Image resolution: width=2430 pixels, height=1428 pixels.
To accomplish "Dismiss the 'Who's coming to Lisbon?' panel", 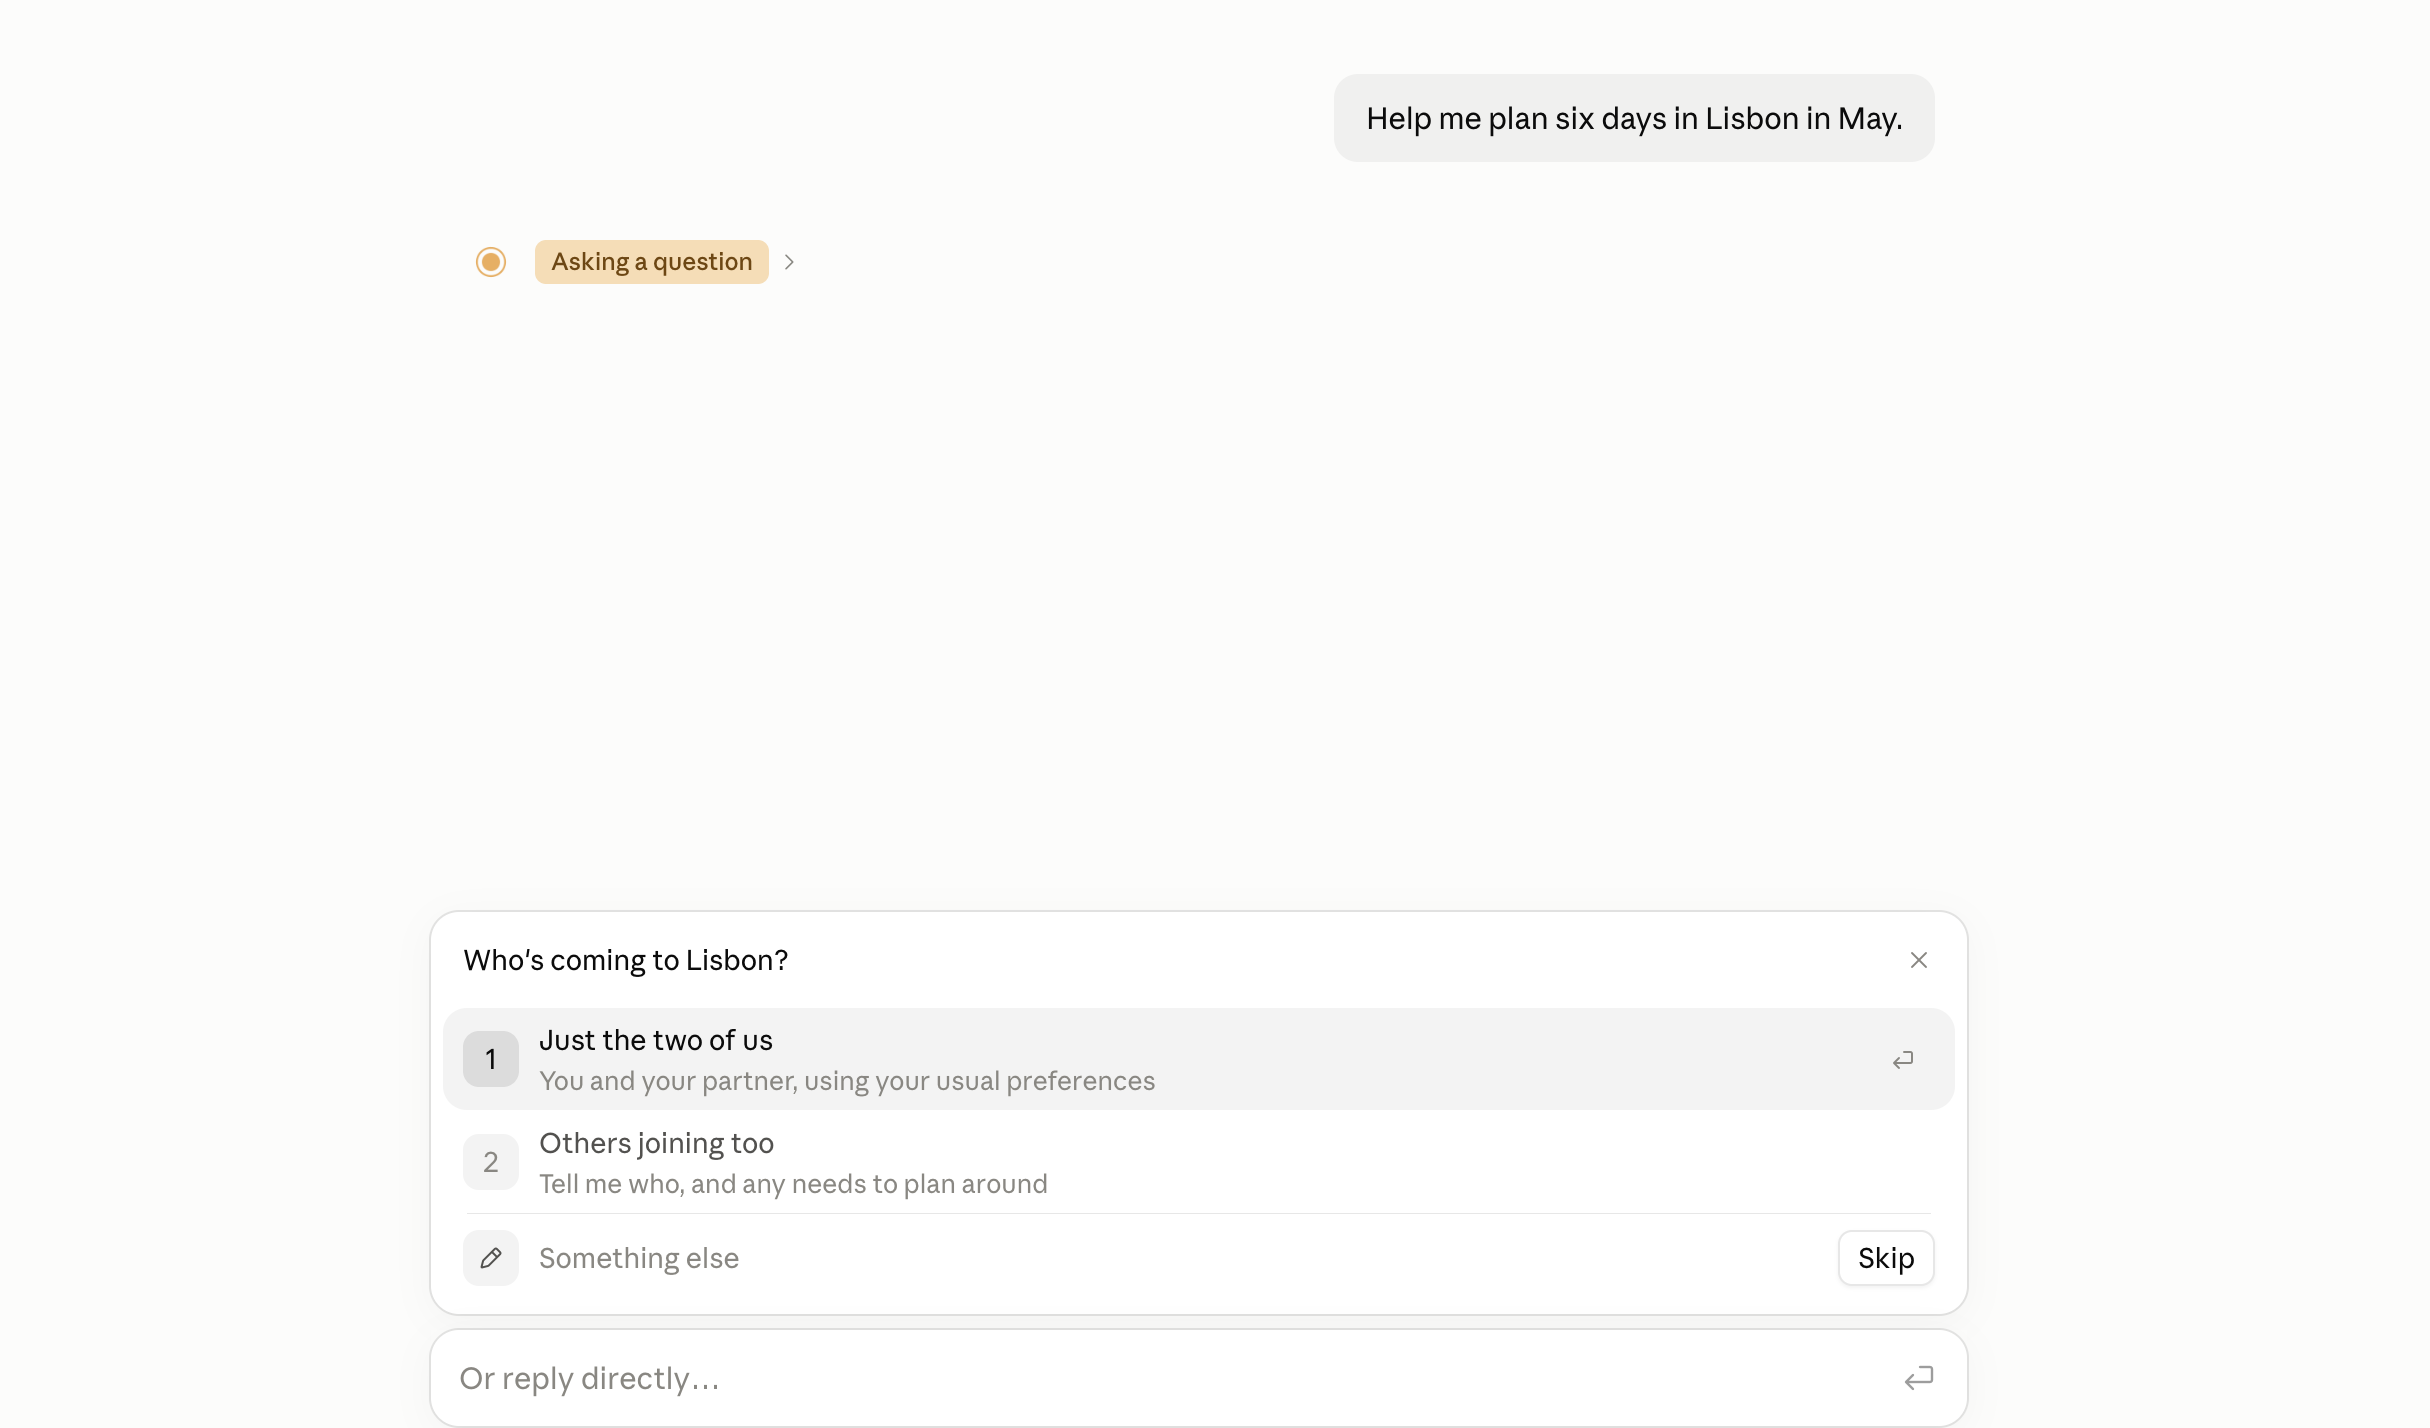I will pyautogui.click(x=1918, y=960).
